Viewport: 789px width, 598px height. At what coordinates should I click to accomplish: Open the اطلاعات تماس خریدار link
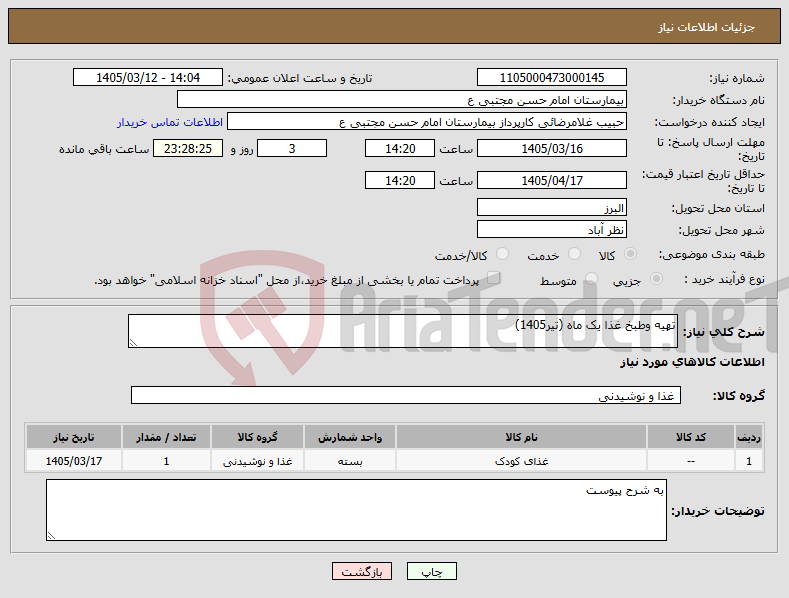coord(170,122)
